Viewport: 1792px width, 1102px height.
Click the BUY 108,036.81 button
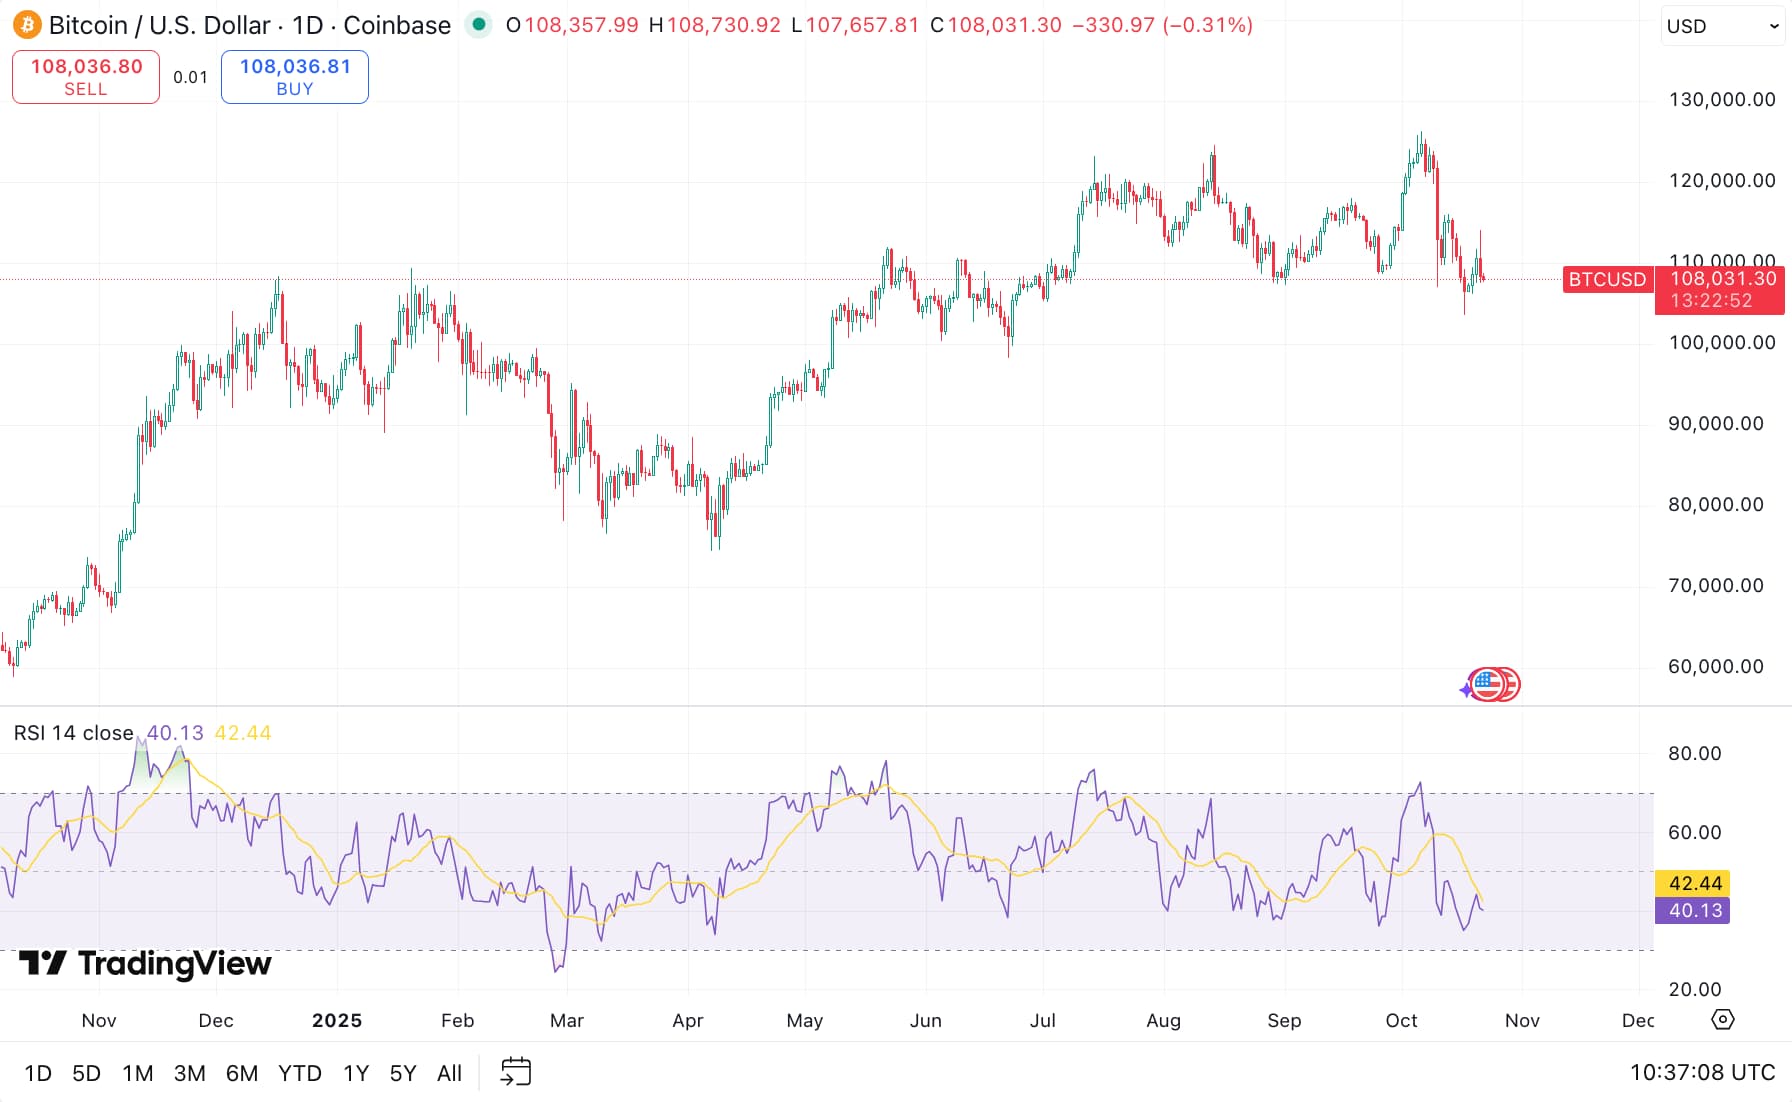295,77
